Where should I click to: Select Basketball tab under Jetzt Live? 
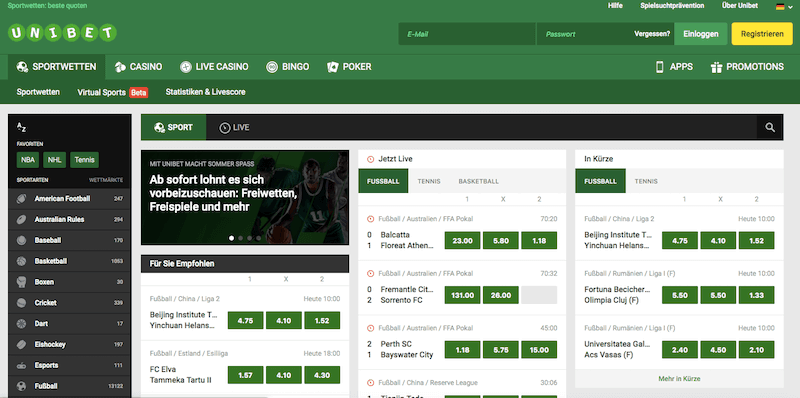point(479,181)
